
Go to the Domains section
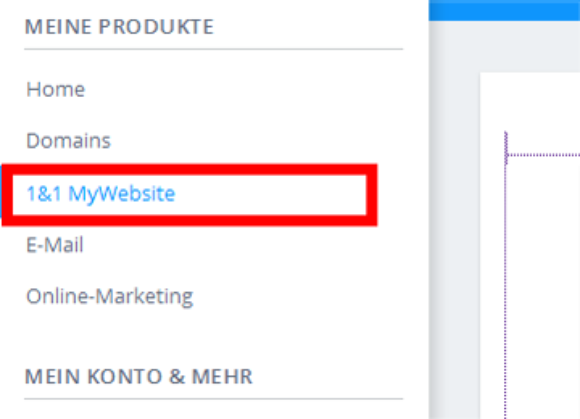[68, 141]
